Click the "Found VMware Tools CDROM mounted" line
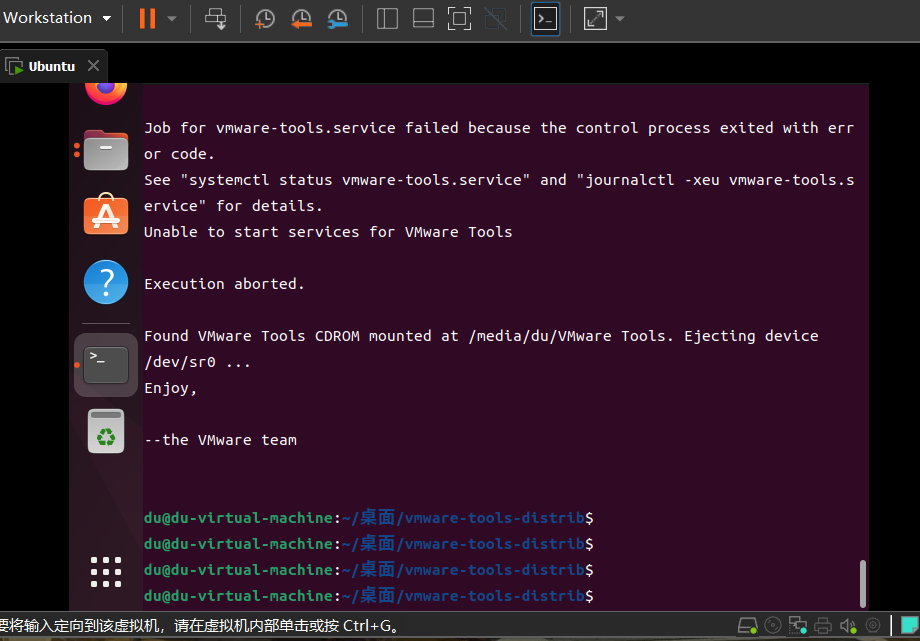920x641 pixels. point(481,336)
